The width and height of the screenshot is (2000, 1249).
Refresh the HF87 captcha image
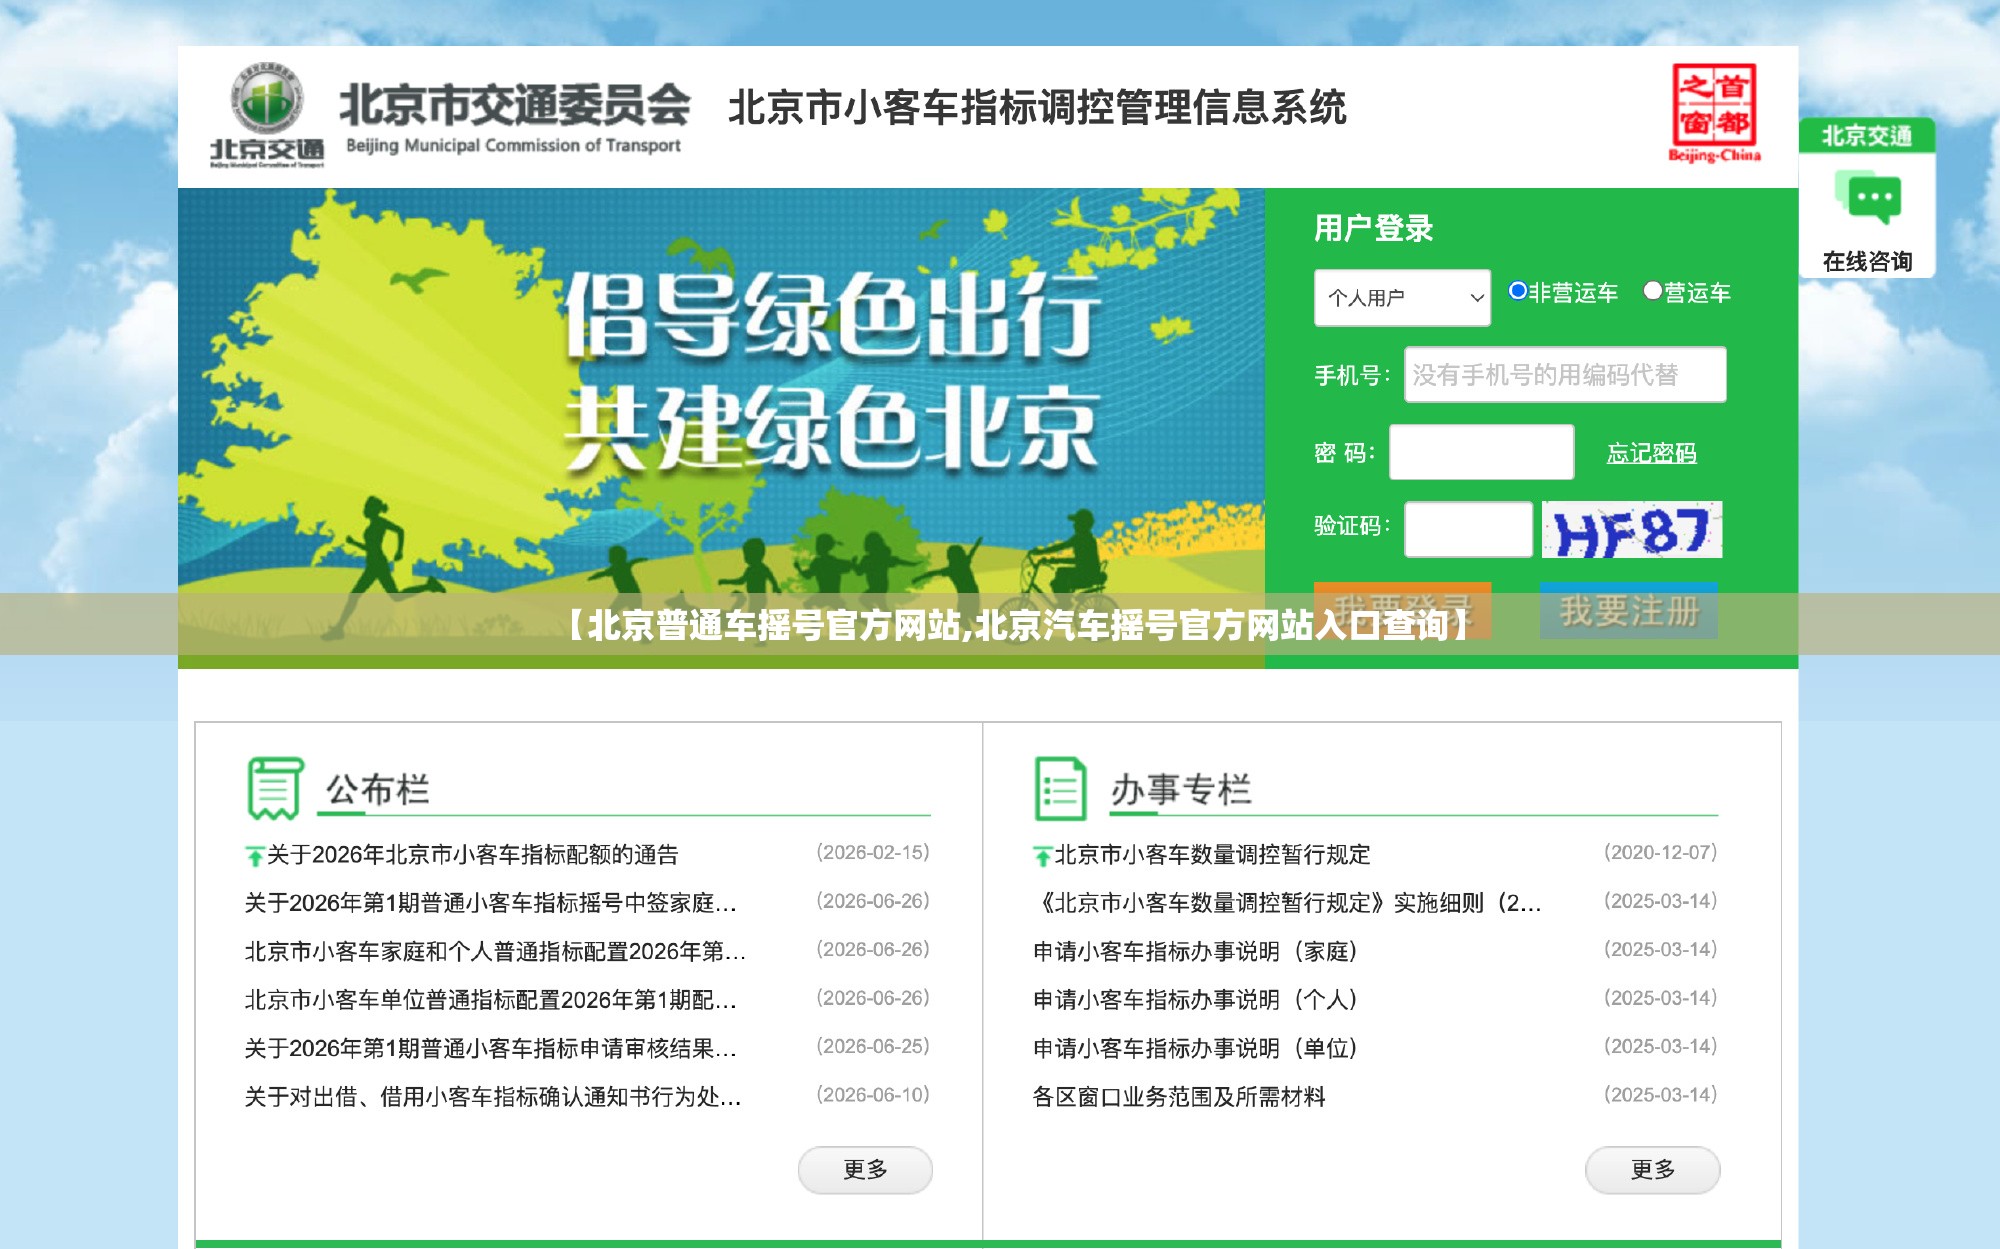pyautogui.click(x=1632, y=530)
